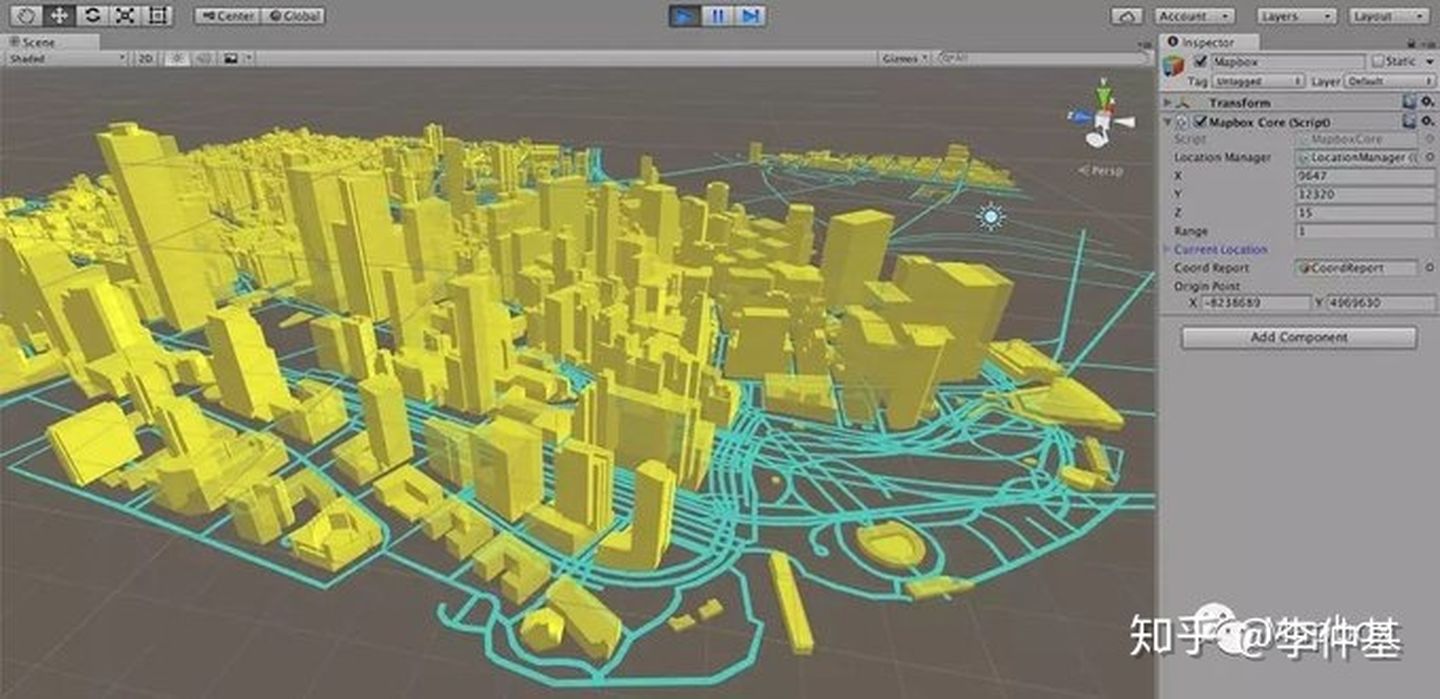Toggle 2D view mode
Viewport: 1440px width, 699px height.
(147, 59)
